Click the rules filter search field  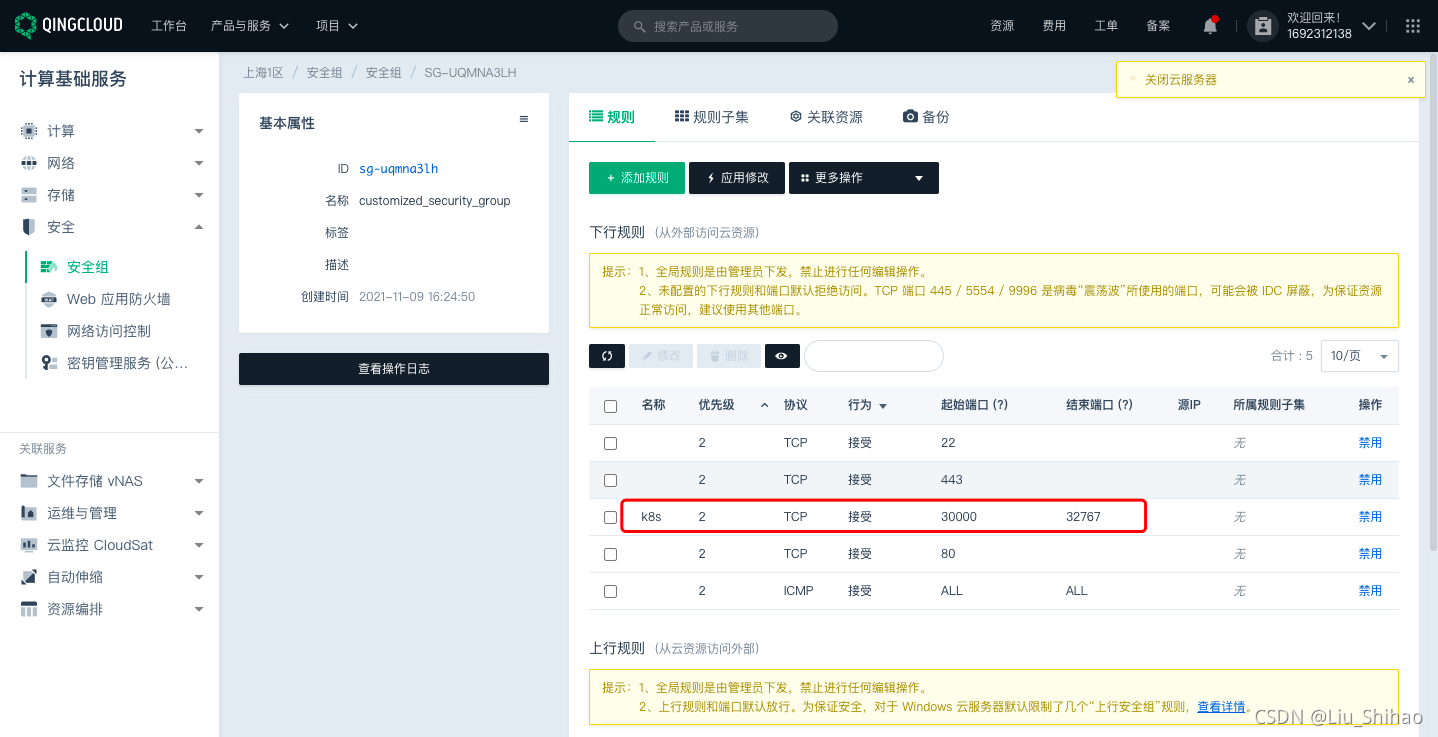[x=874, y=356]
